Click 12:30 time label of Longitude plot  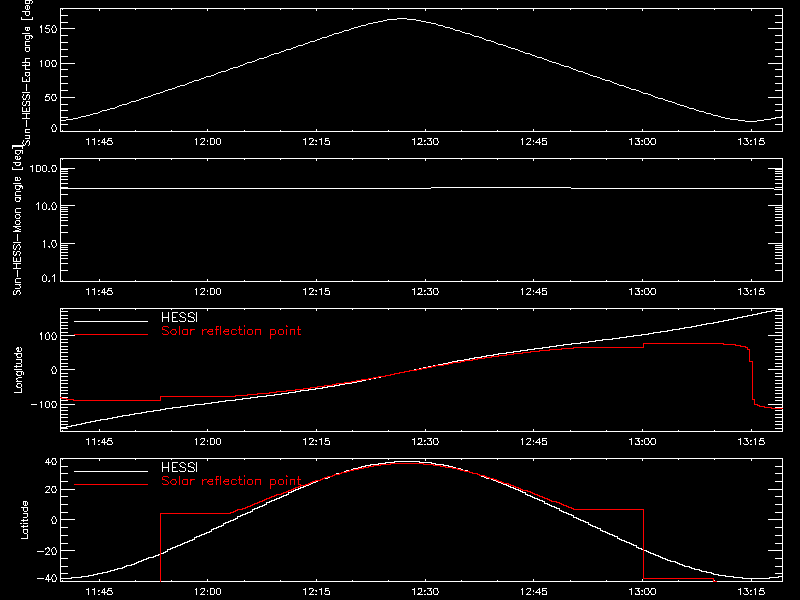[x=425, y=442]
